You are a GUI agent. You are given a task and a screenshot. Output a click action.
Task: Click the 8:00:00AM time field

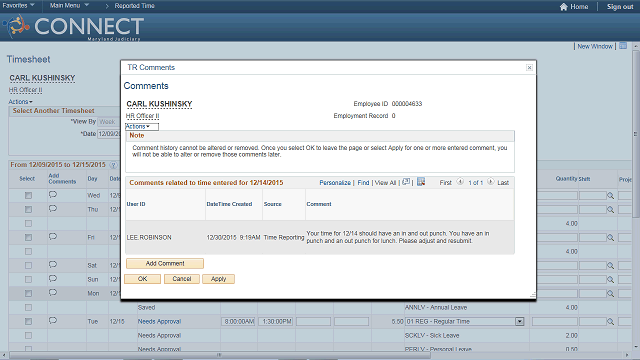(x=239, y=322)
